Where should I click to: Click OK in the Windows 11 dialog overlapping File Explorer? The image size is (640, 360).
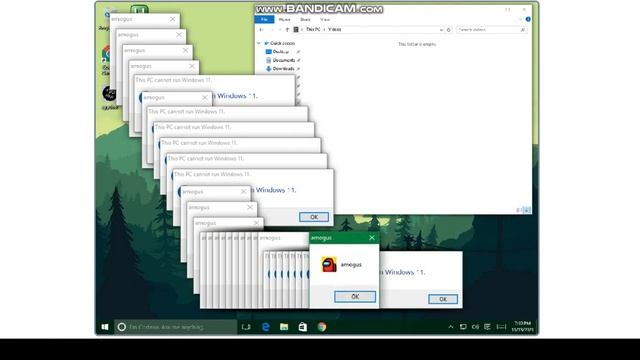tap(314, 217)
